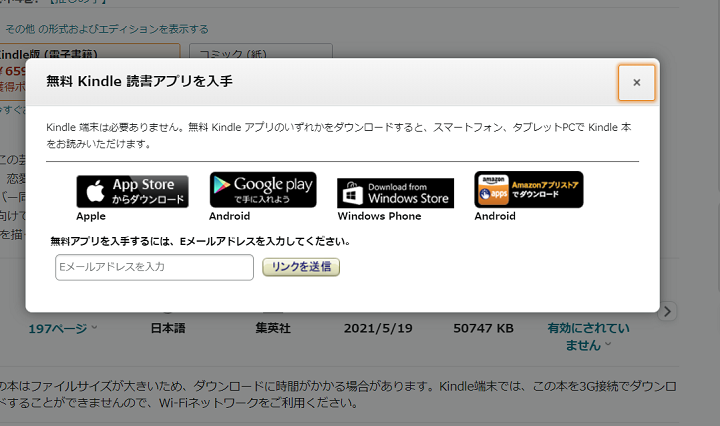Open the Google Play download badge
Screen dimensions: 720x426
coord(263,190)
